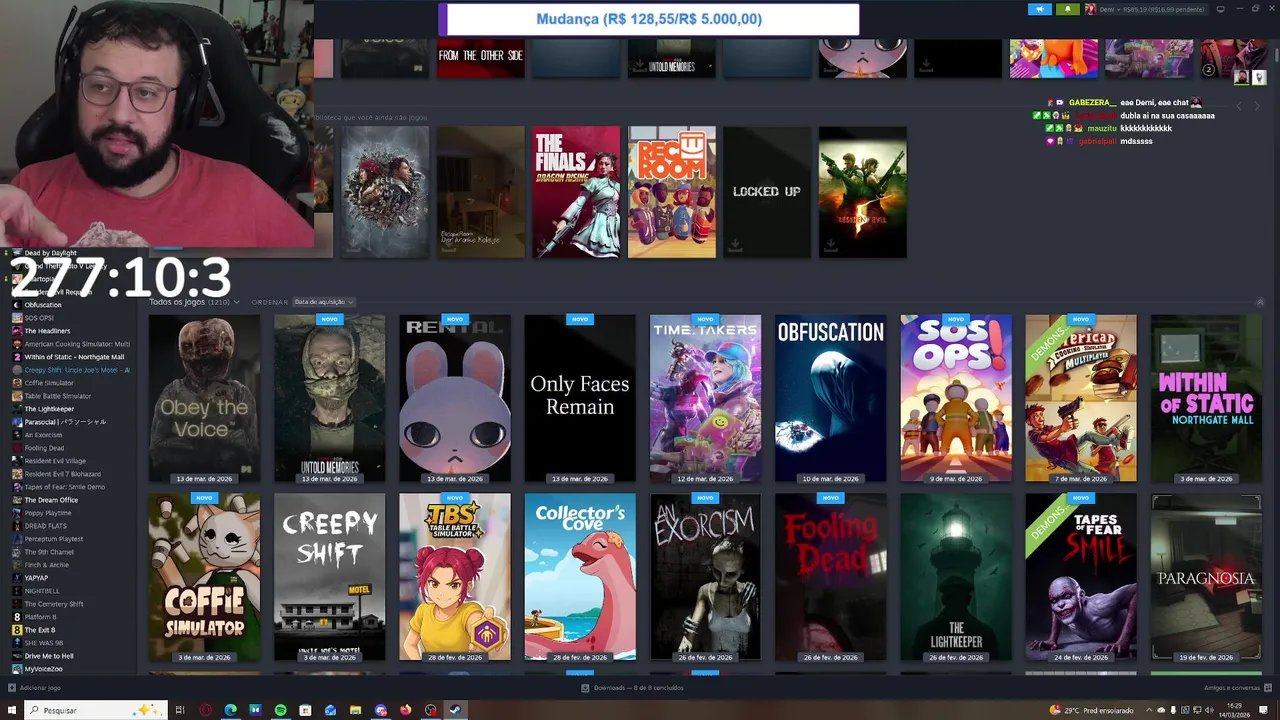Open TBS Table Battle Simulator cover

pos(455,577)
